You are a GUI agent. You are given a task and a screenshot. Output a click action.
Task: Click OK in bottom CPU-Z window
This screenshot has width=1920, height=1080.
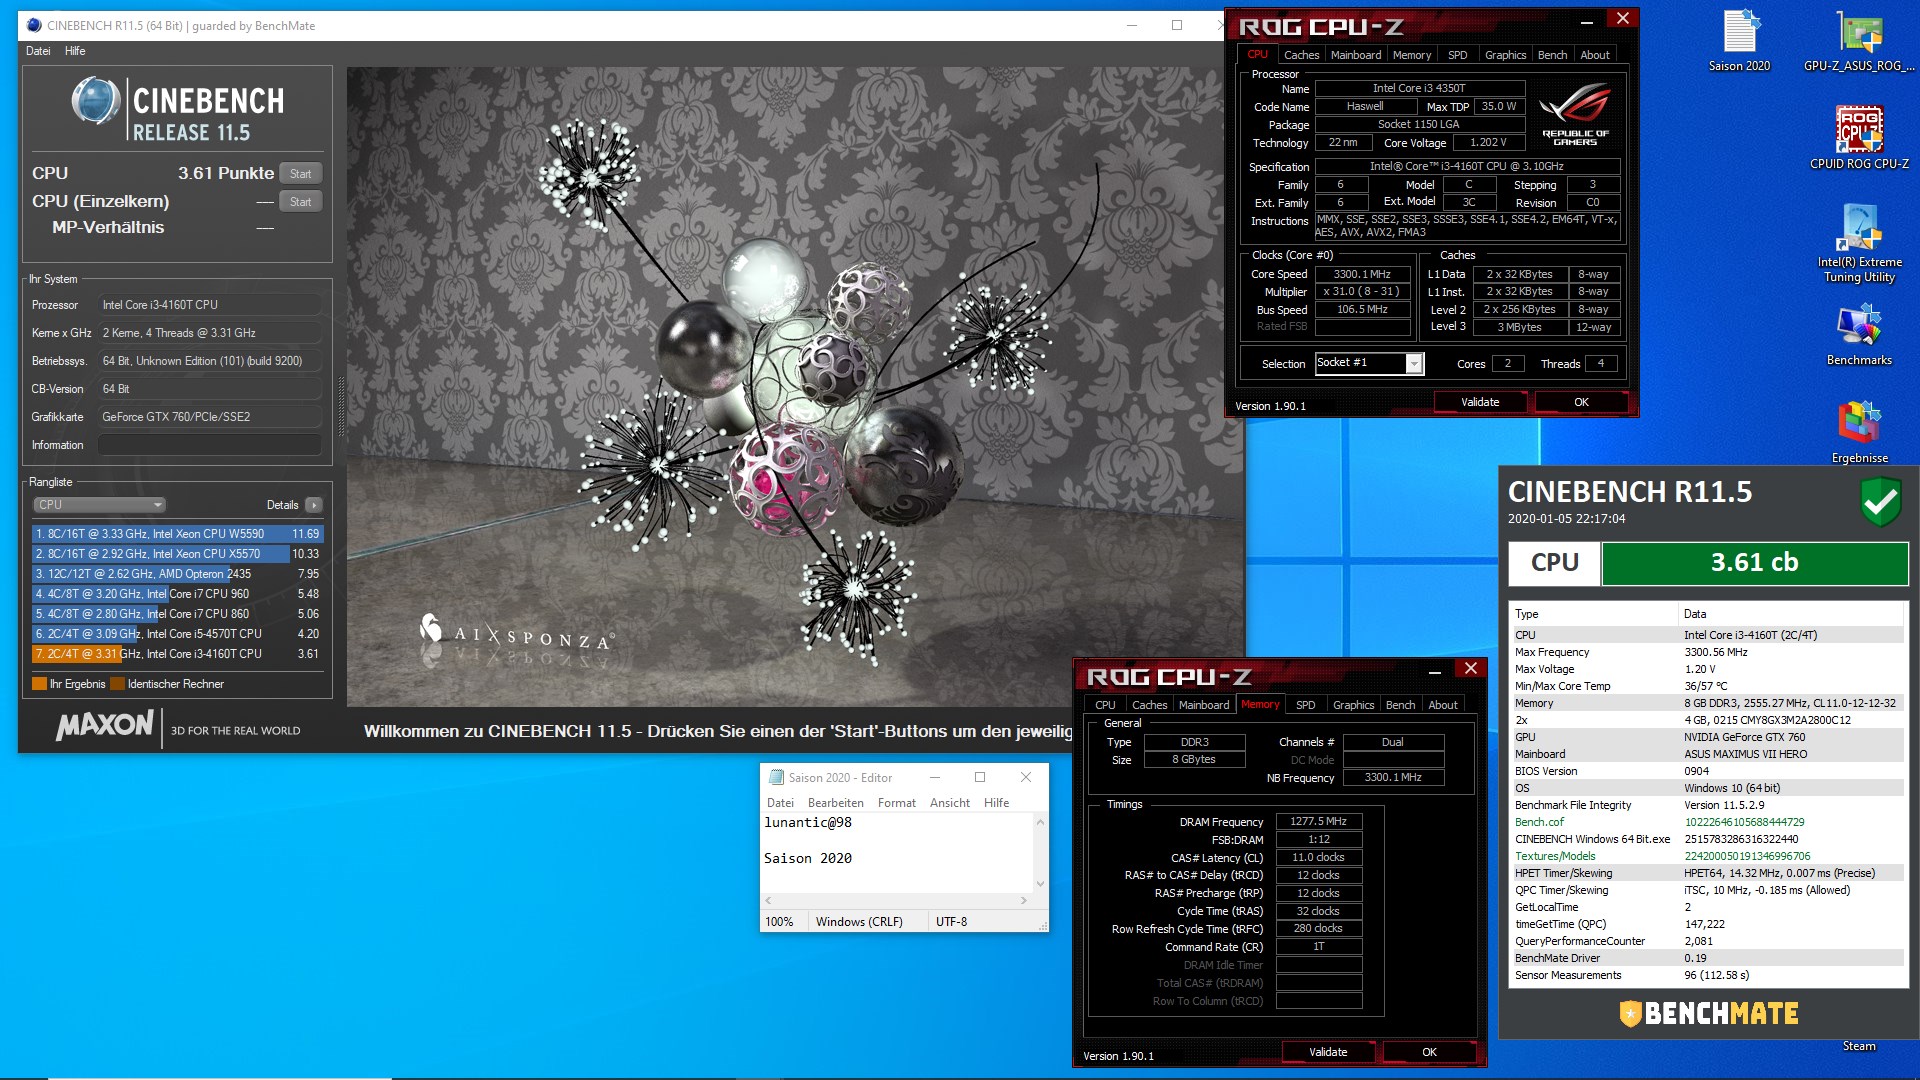pyautogui.click(x=1429, y=1052)
